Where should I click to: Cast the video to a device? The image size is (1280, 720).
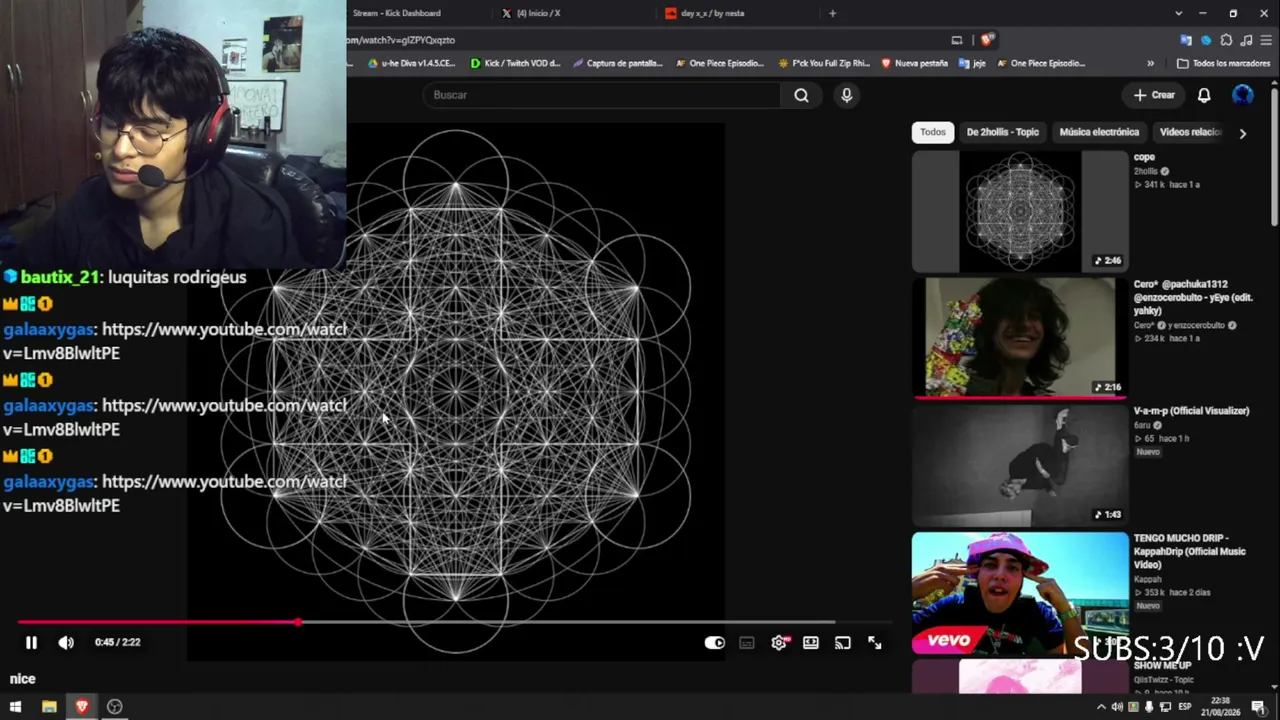pos(843,643)
